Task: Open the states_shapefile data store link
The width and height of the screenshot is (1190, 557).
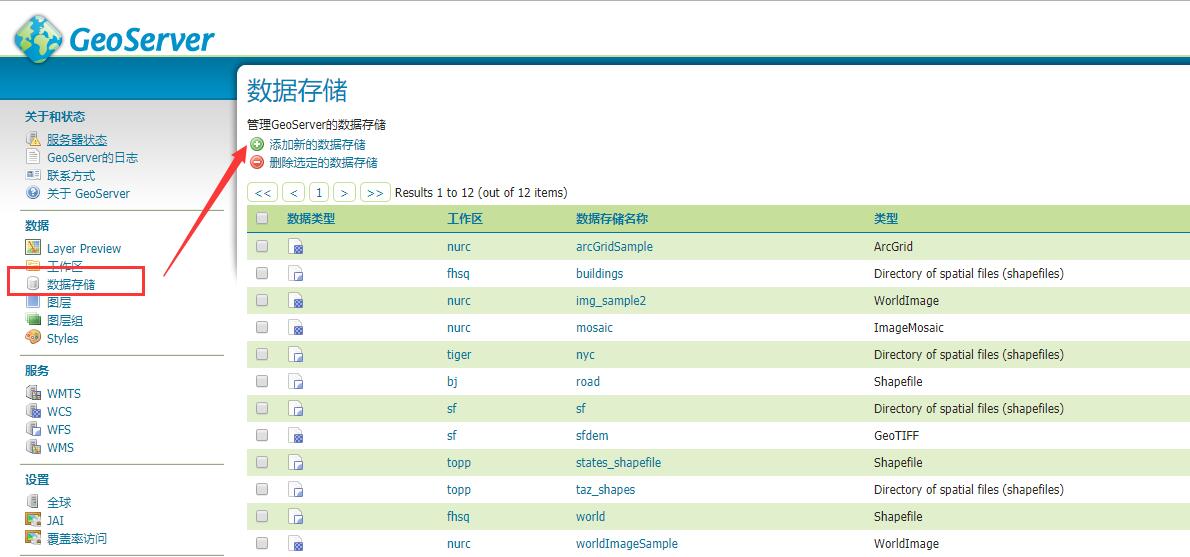Action: (619, 463)
